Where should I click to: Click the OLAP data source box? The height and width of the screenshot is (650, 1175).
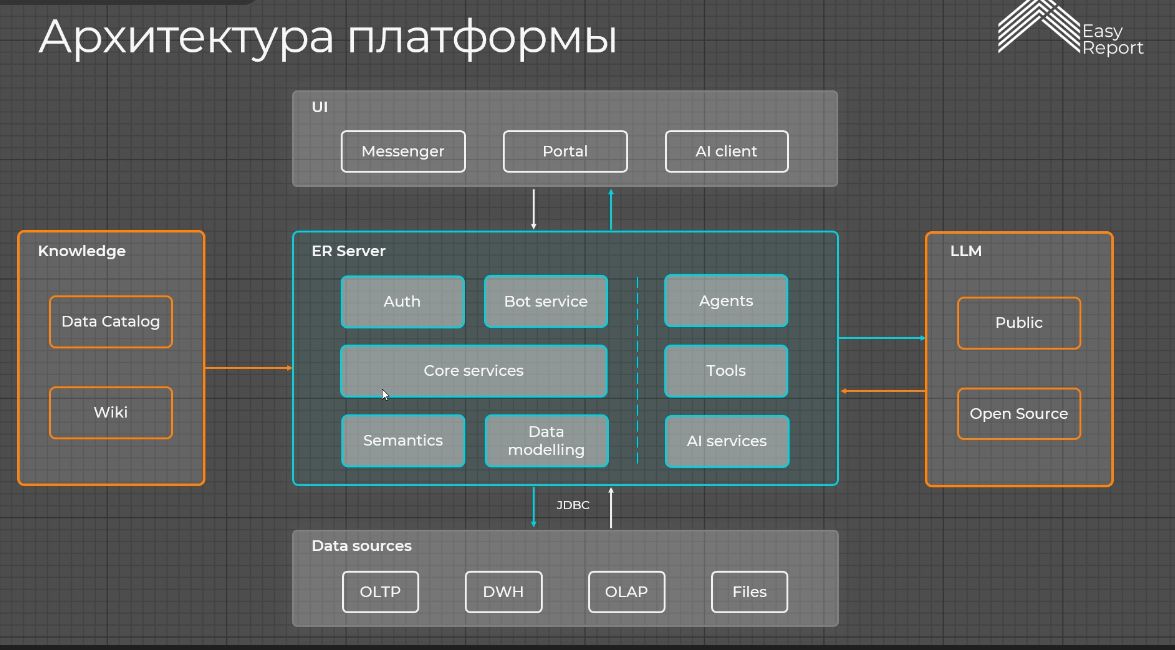(626, 592)
